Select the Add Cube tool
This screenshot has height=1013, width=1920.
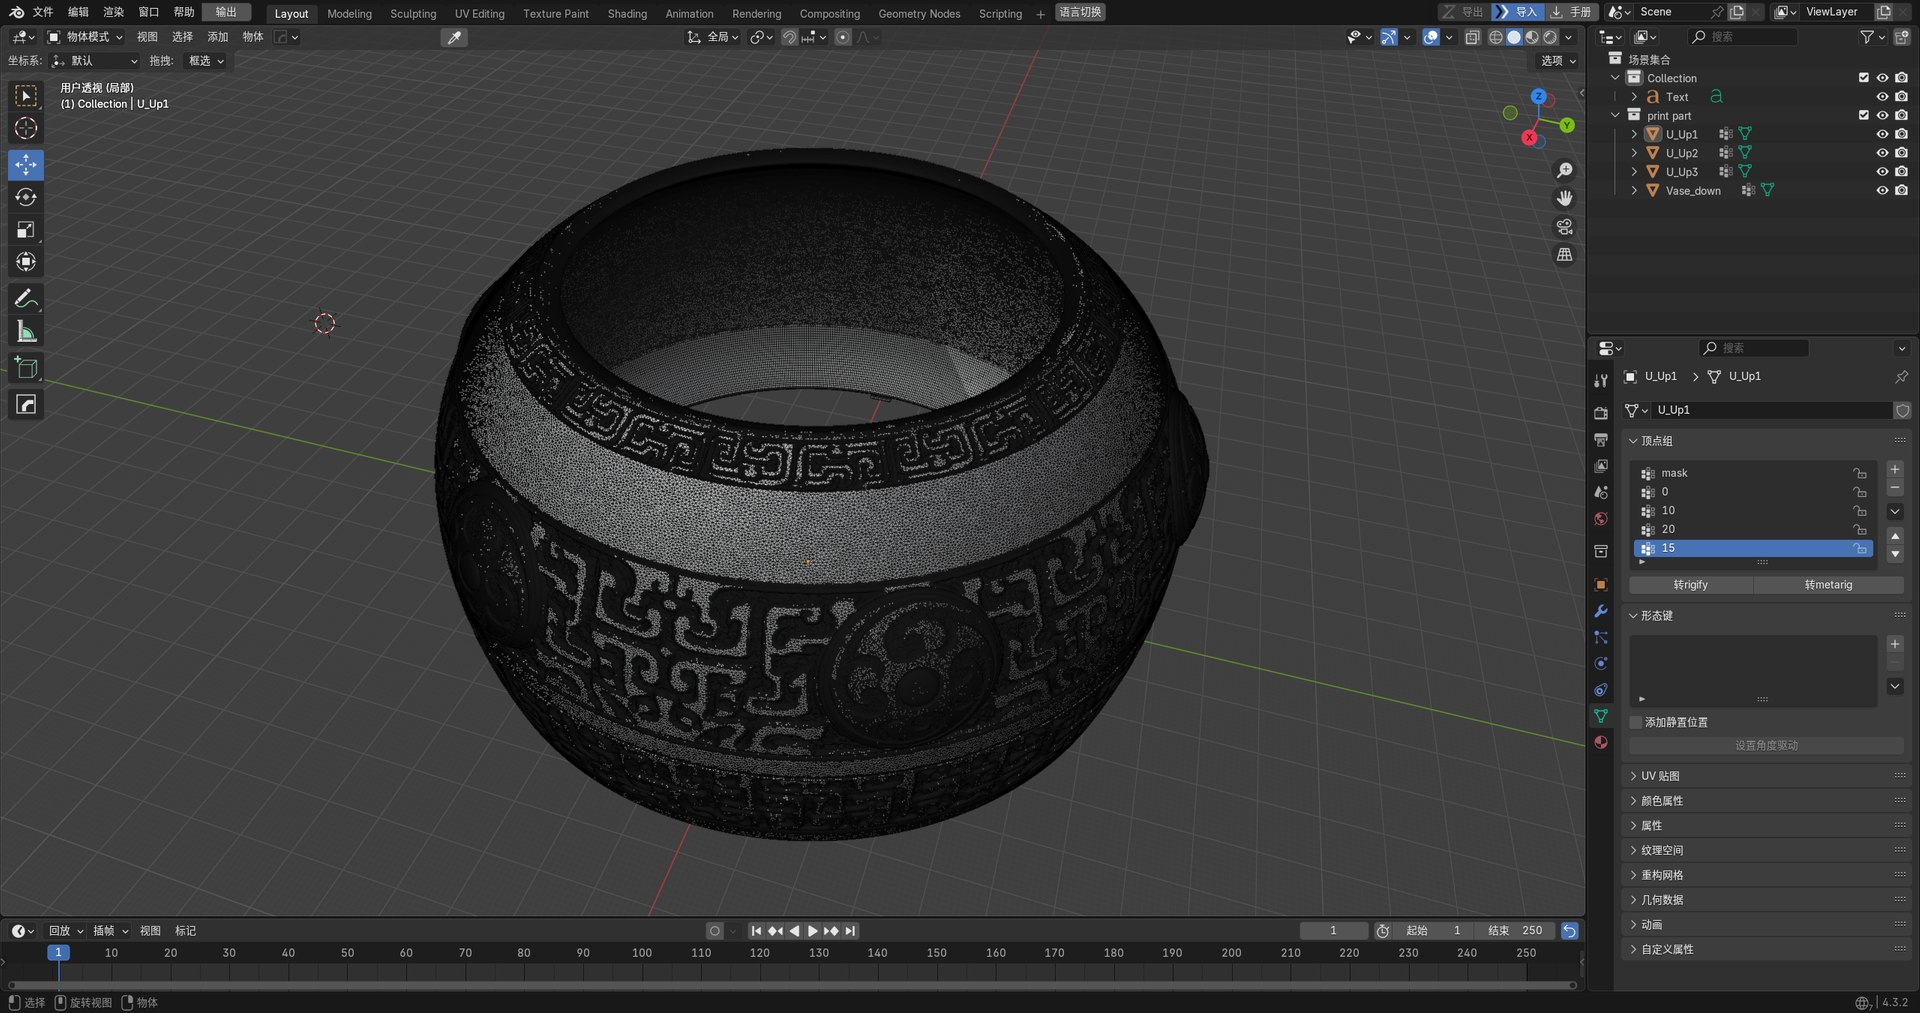pos(26,368)
